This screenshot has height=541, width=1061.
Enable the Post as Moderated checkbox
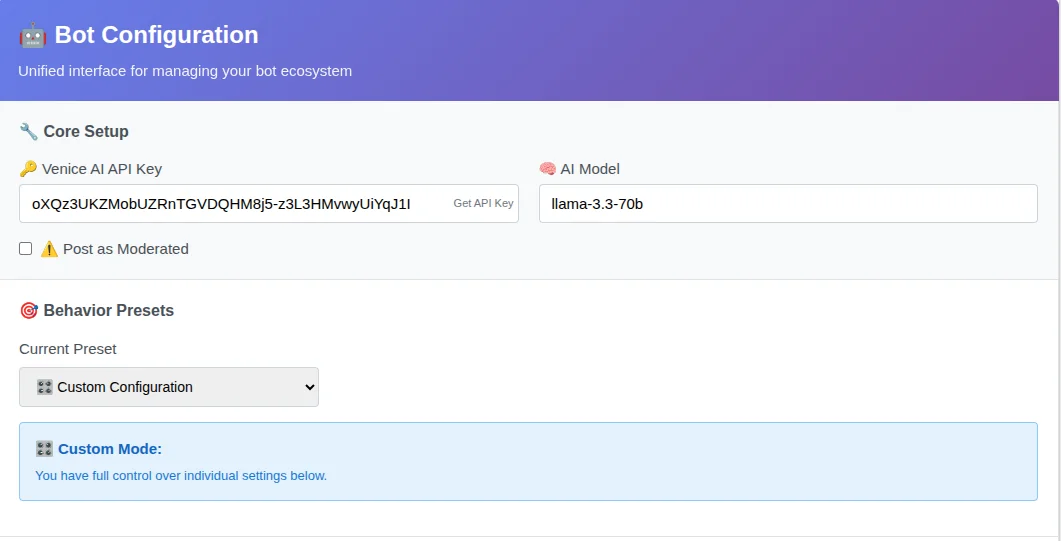(26, 249)
